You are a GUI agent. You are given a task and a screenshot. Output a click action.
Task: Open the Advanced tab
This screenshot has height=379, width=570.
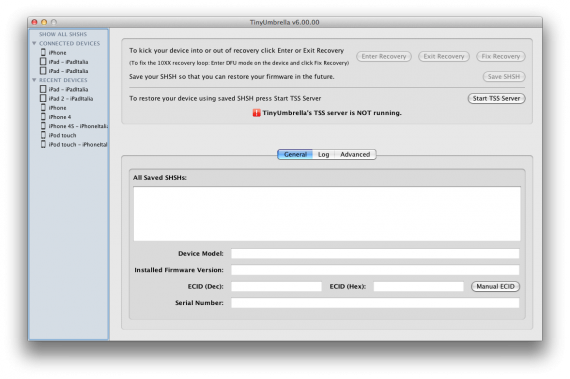(355, 154)
